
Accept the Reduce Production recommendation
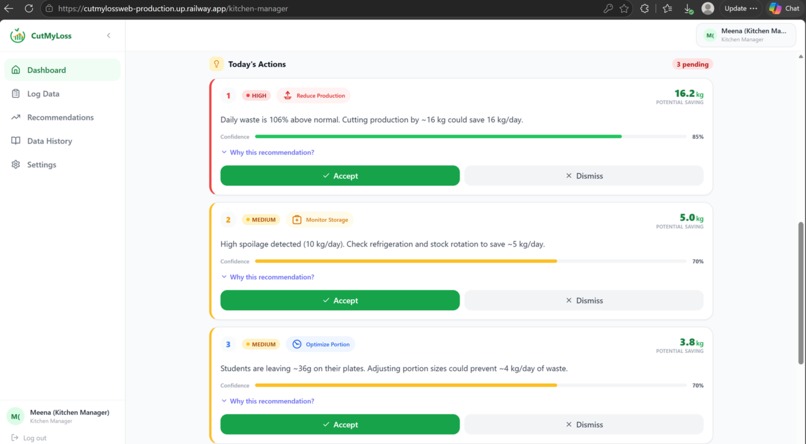340,176
